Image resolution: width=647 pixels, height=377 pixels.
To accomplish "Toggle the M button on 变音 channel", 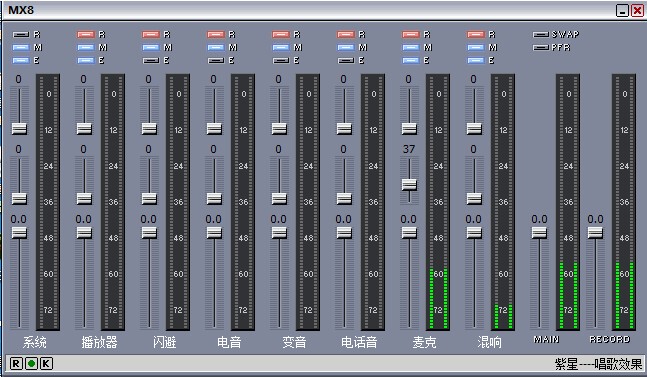I will pos(281,47).
